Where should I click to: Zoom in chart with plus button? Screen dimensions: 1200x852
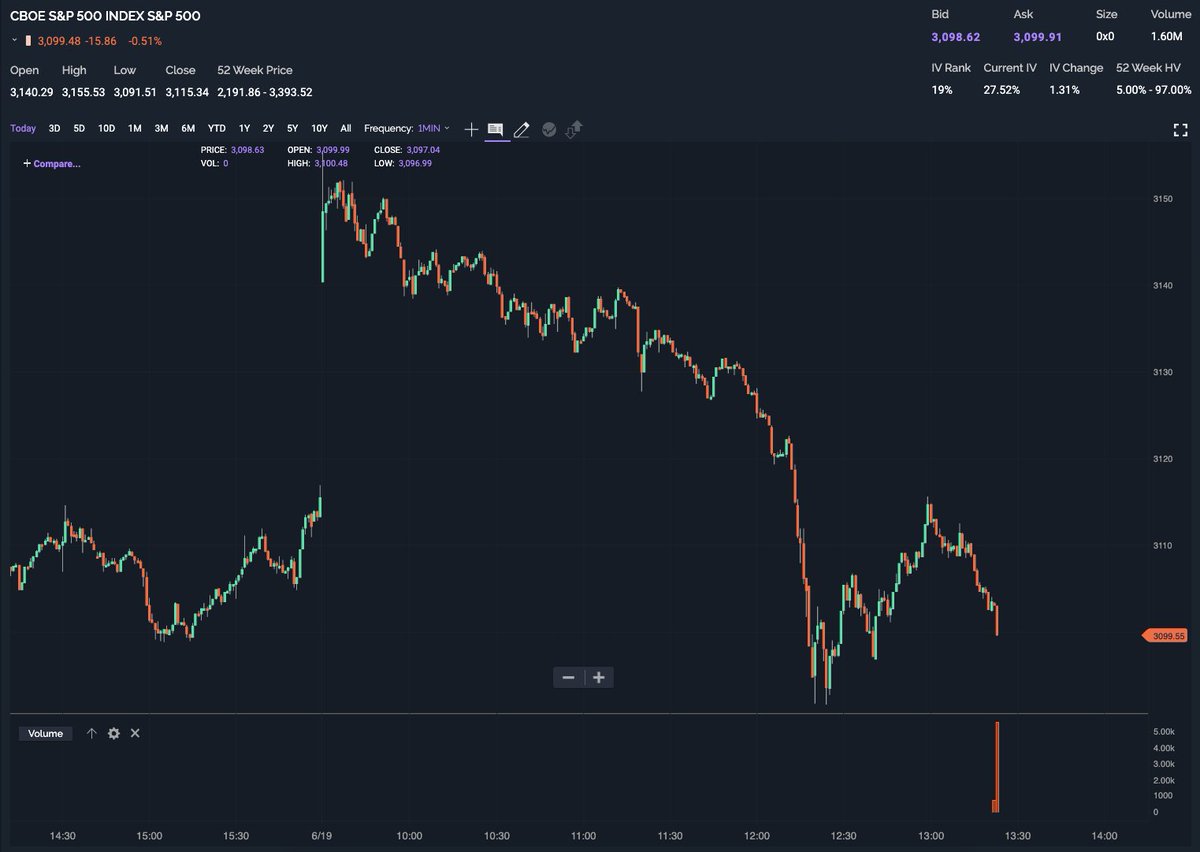tap(599, 677)
